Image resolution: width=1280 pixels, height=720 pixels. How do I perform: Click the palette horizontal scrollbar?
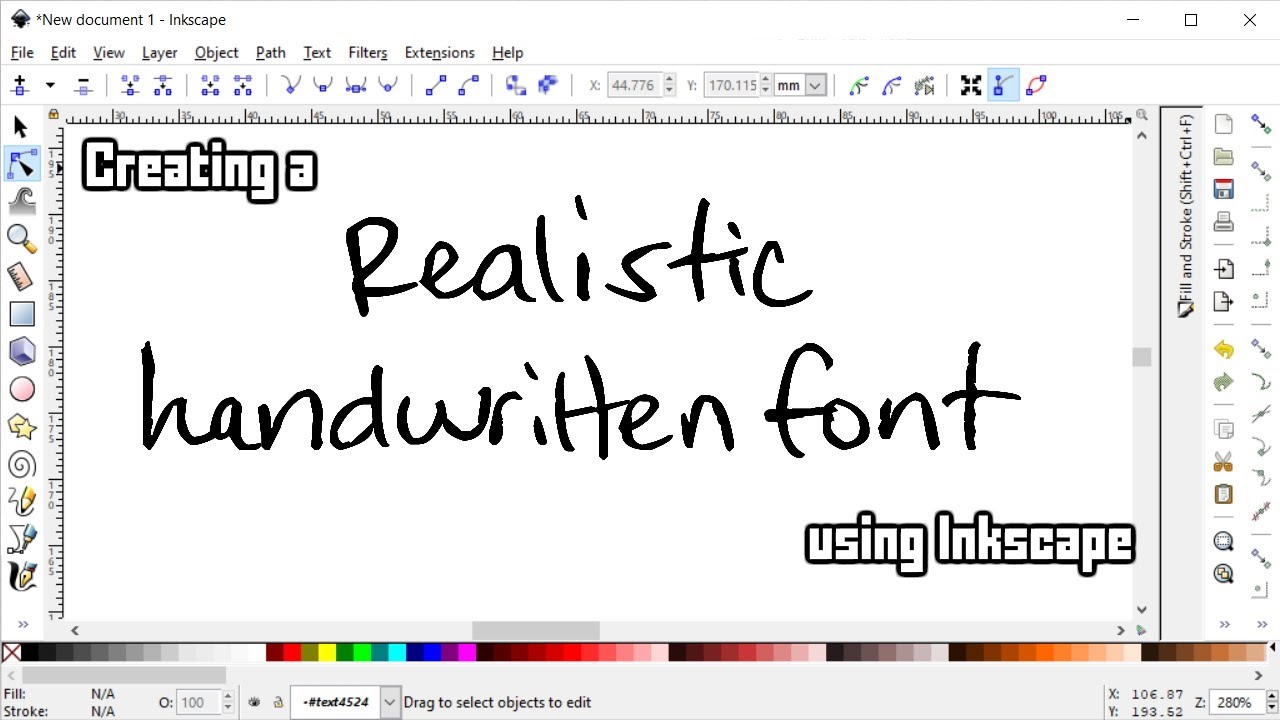[123, 675]
